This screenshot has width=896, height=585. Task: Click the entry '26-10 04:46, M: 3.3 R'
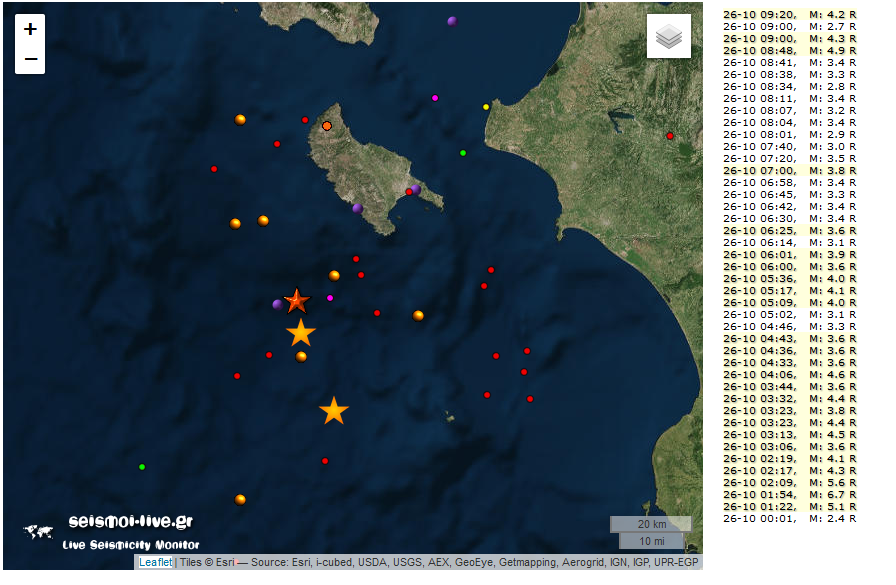point(789,327)
